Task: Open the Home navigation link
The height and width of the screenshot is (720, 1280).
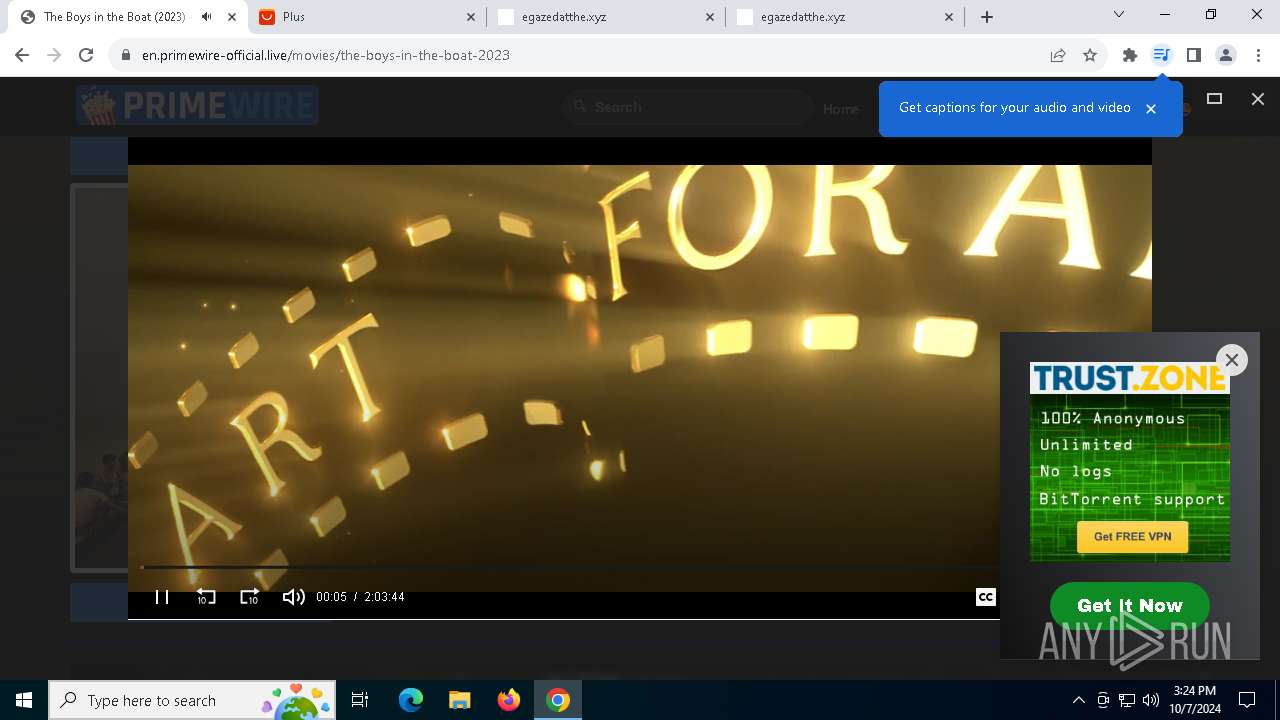Action: click(x=841, y=109)
